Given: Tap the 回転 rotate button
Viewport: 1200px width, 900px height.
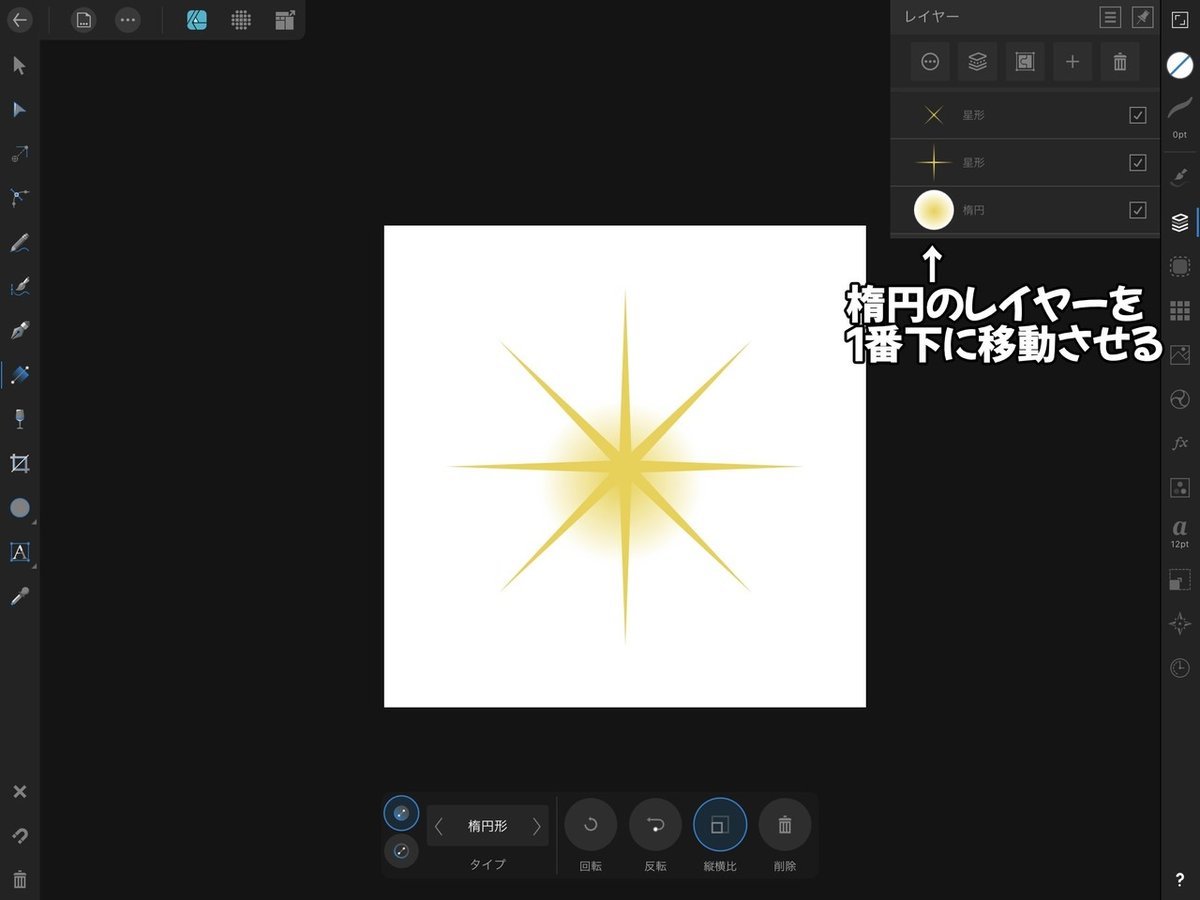Looking at the screenshot, I should click(x=590, y=825).
